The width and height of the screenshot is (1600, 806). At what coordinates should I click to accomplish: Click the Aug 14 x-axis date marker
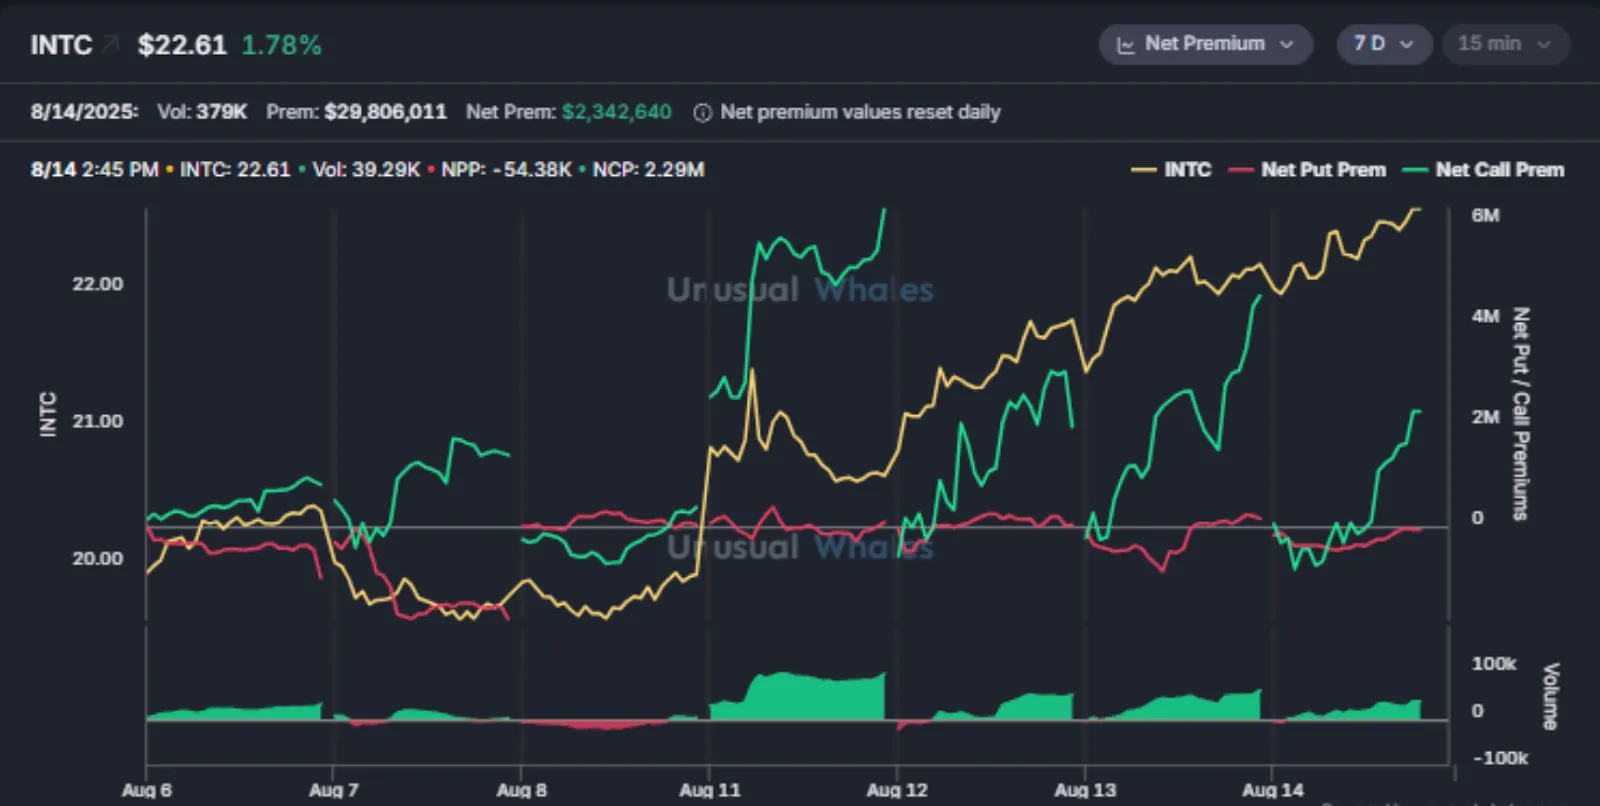pyautogui.click(x=1273, y=790)
